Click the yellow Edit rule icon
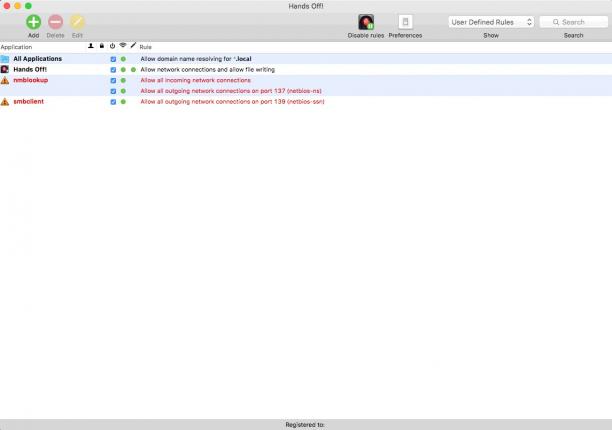The image size is (612, 430). tap(77, 22)
